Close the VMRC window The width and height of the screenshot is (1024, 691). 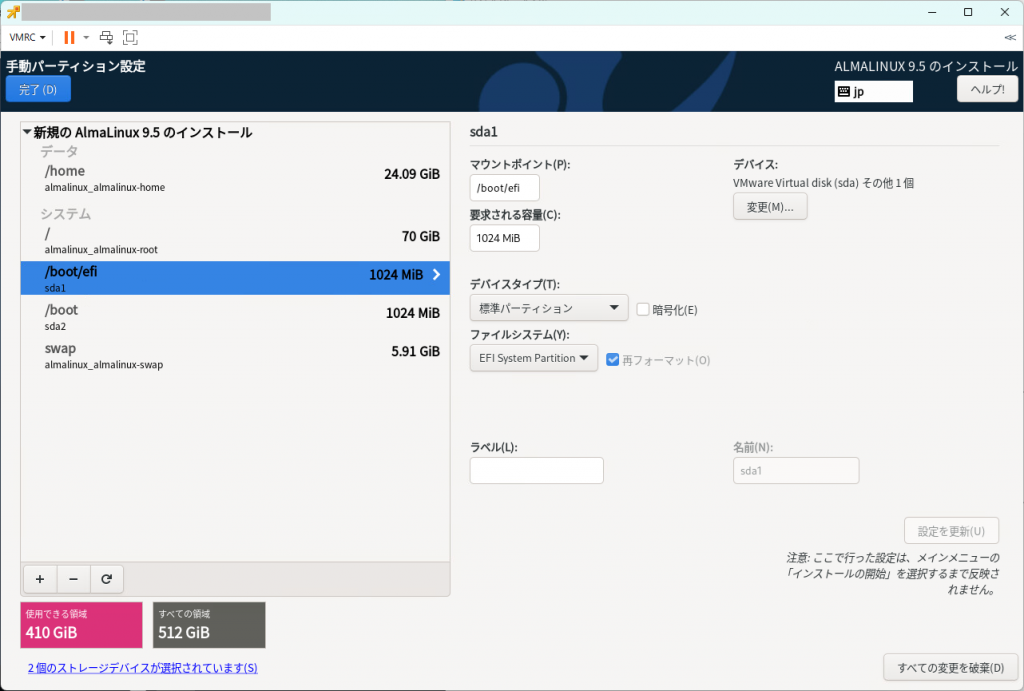pos(1004,12)
